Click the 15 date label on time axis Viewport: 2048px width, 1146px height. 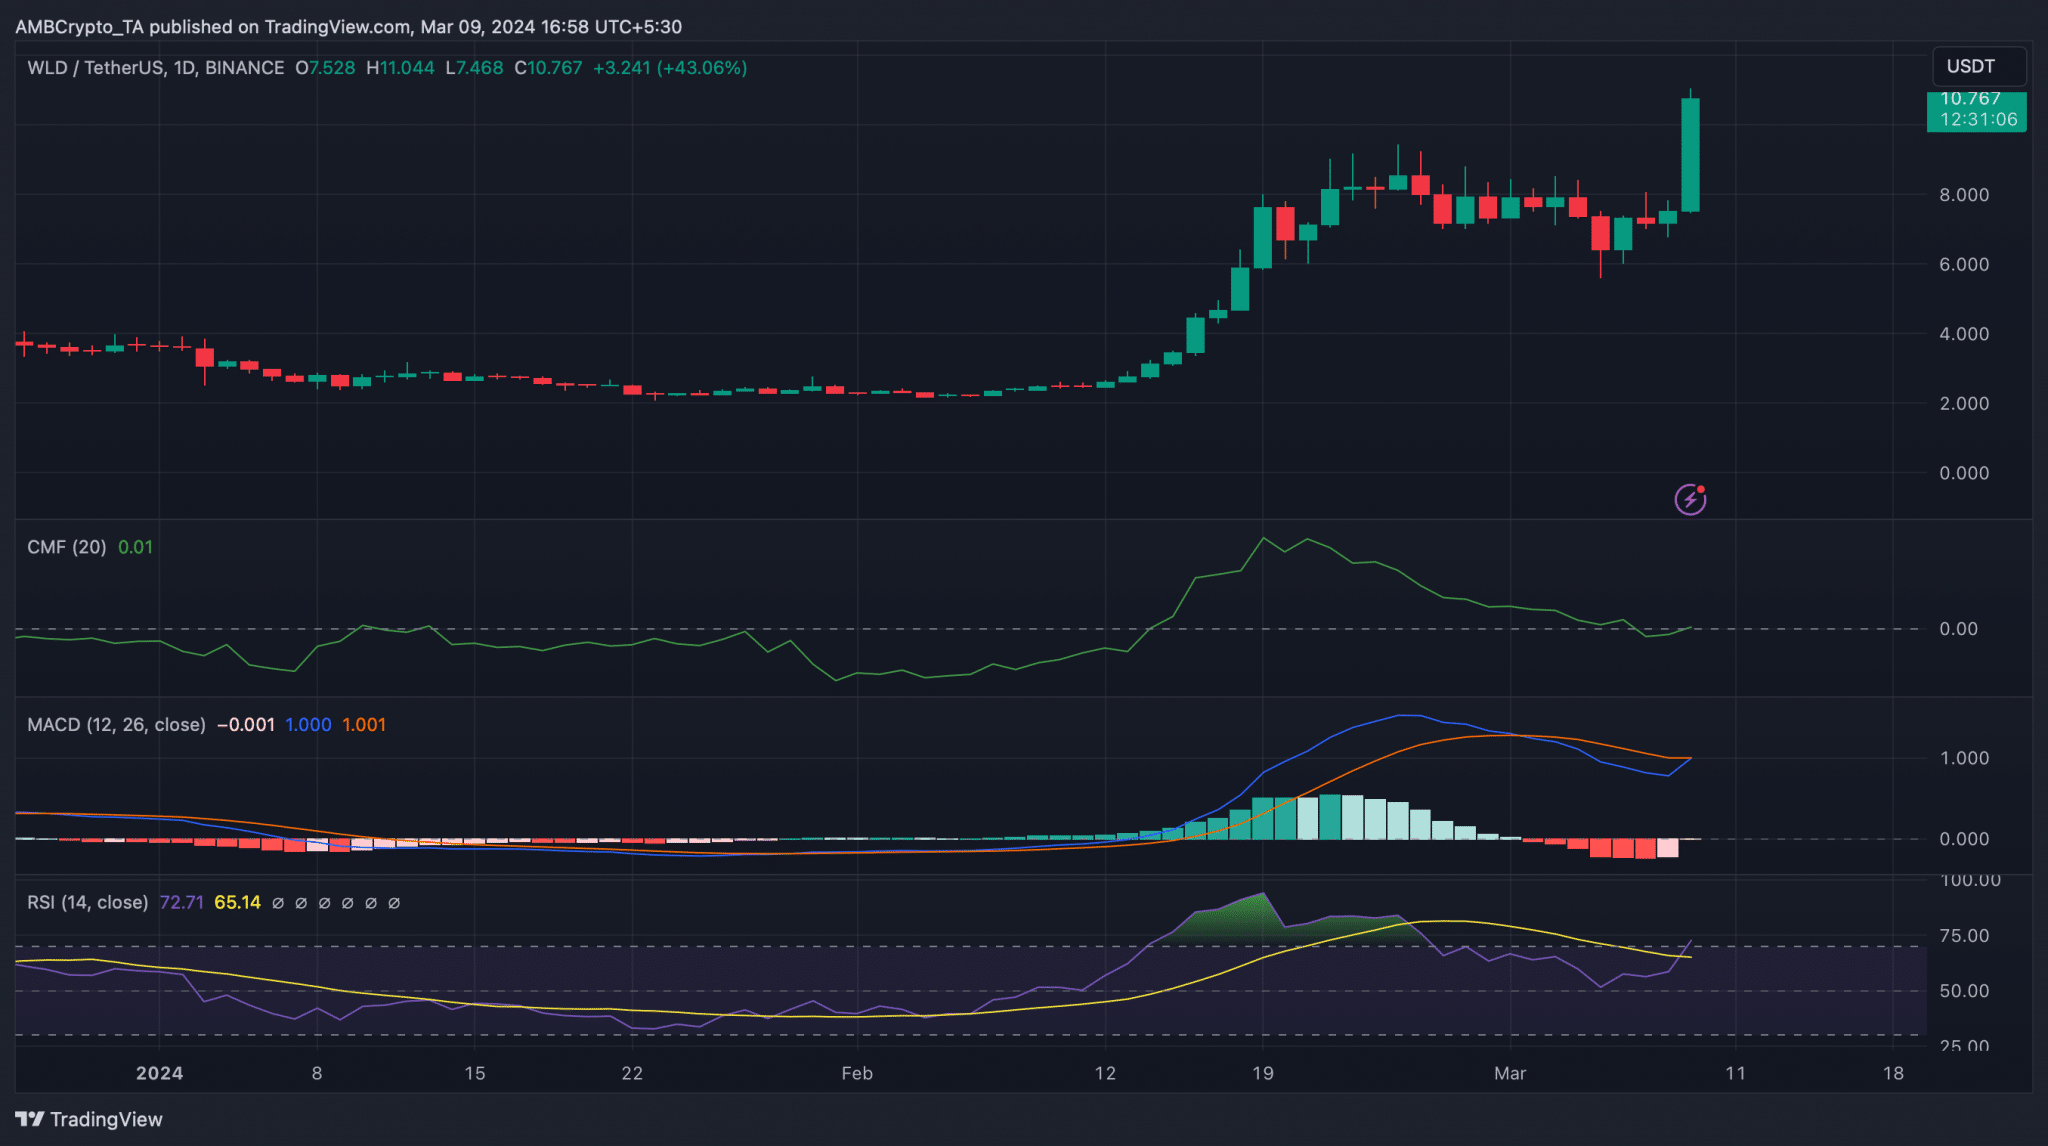point(475,1073)
